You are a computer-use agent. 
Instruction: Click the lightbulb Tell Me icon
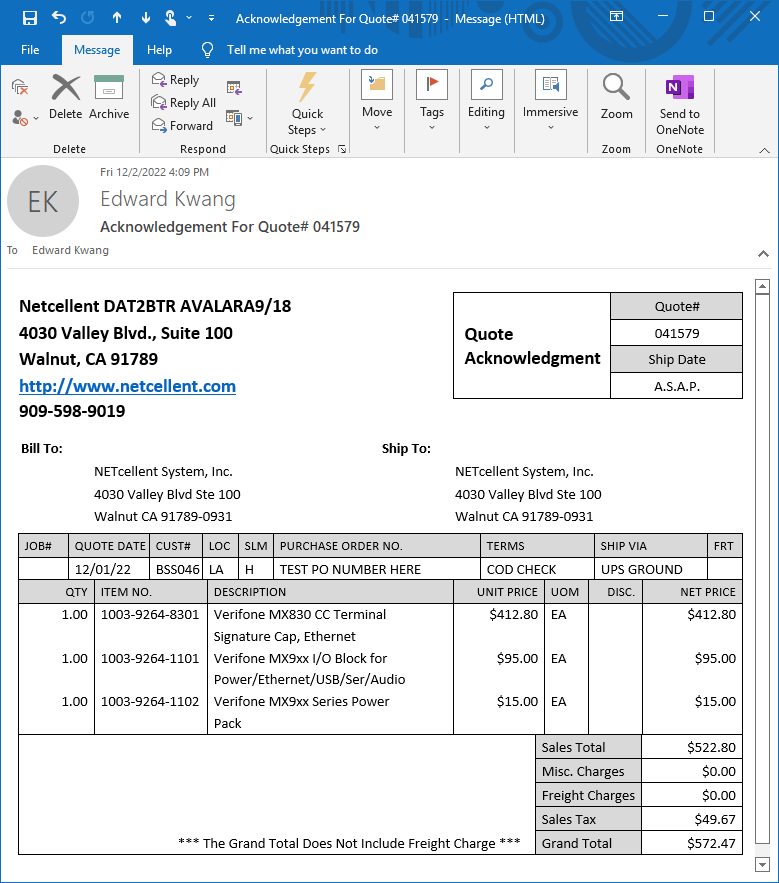[207, 50]
